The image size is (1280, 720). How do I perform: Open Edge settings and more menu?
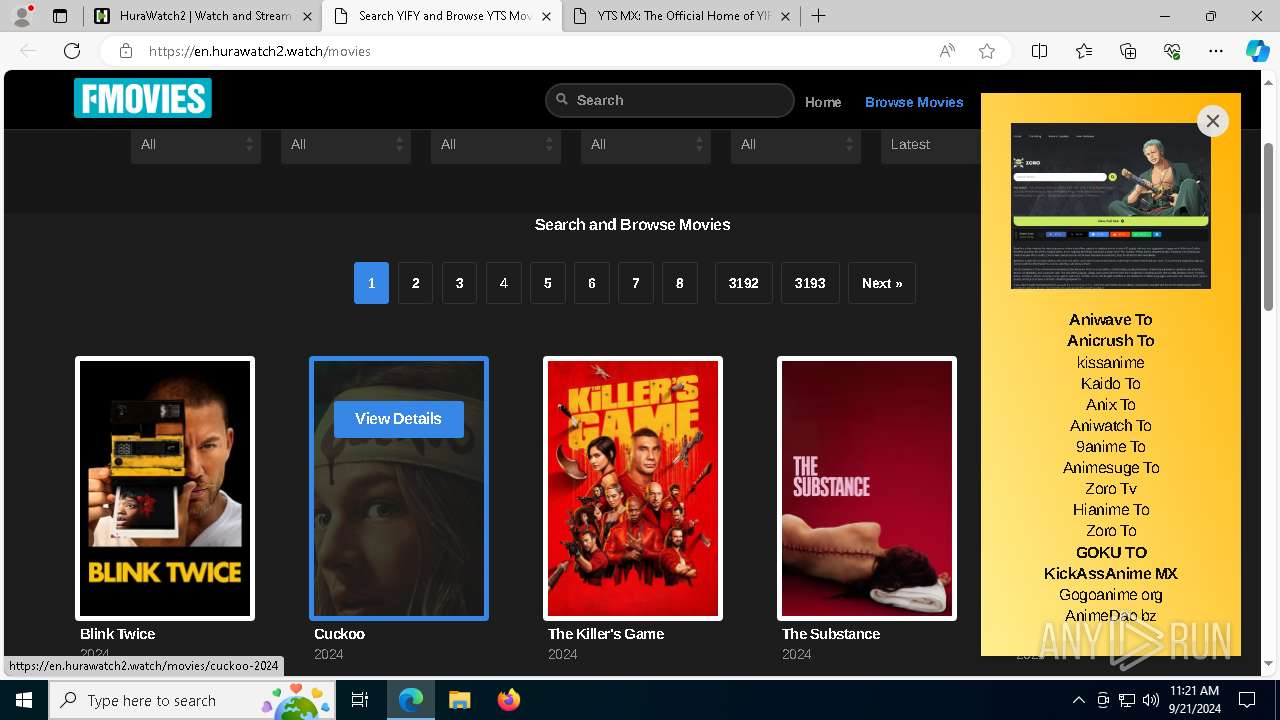pos(1216,51)
